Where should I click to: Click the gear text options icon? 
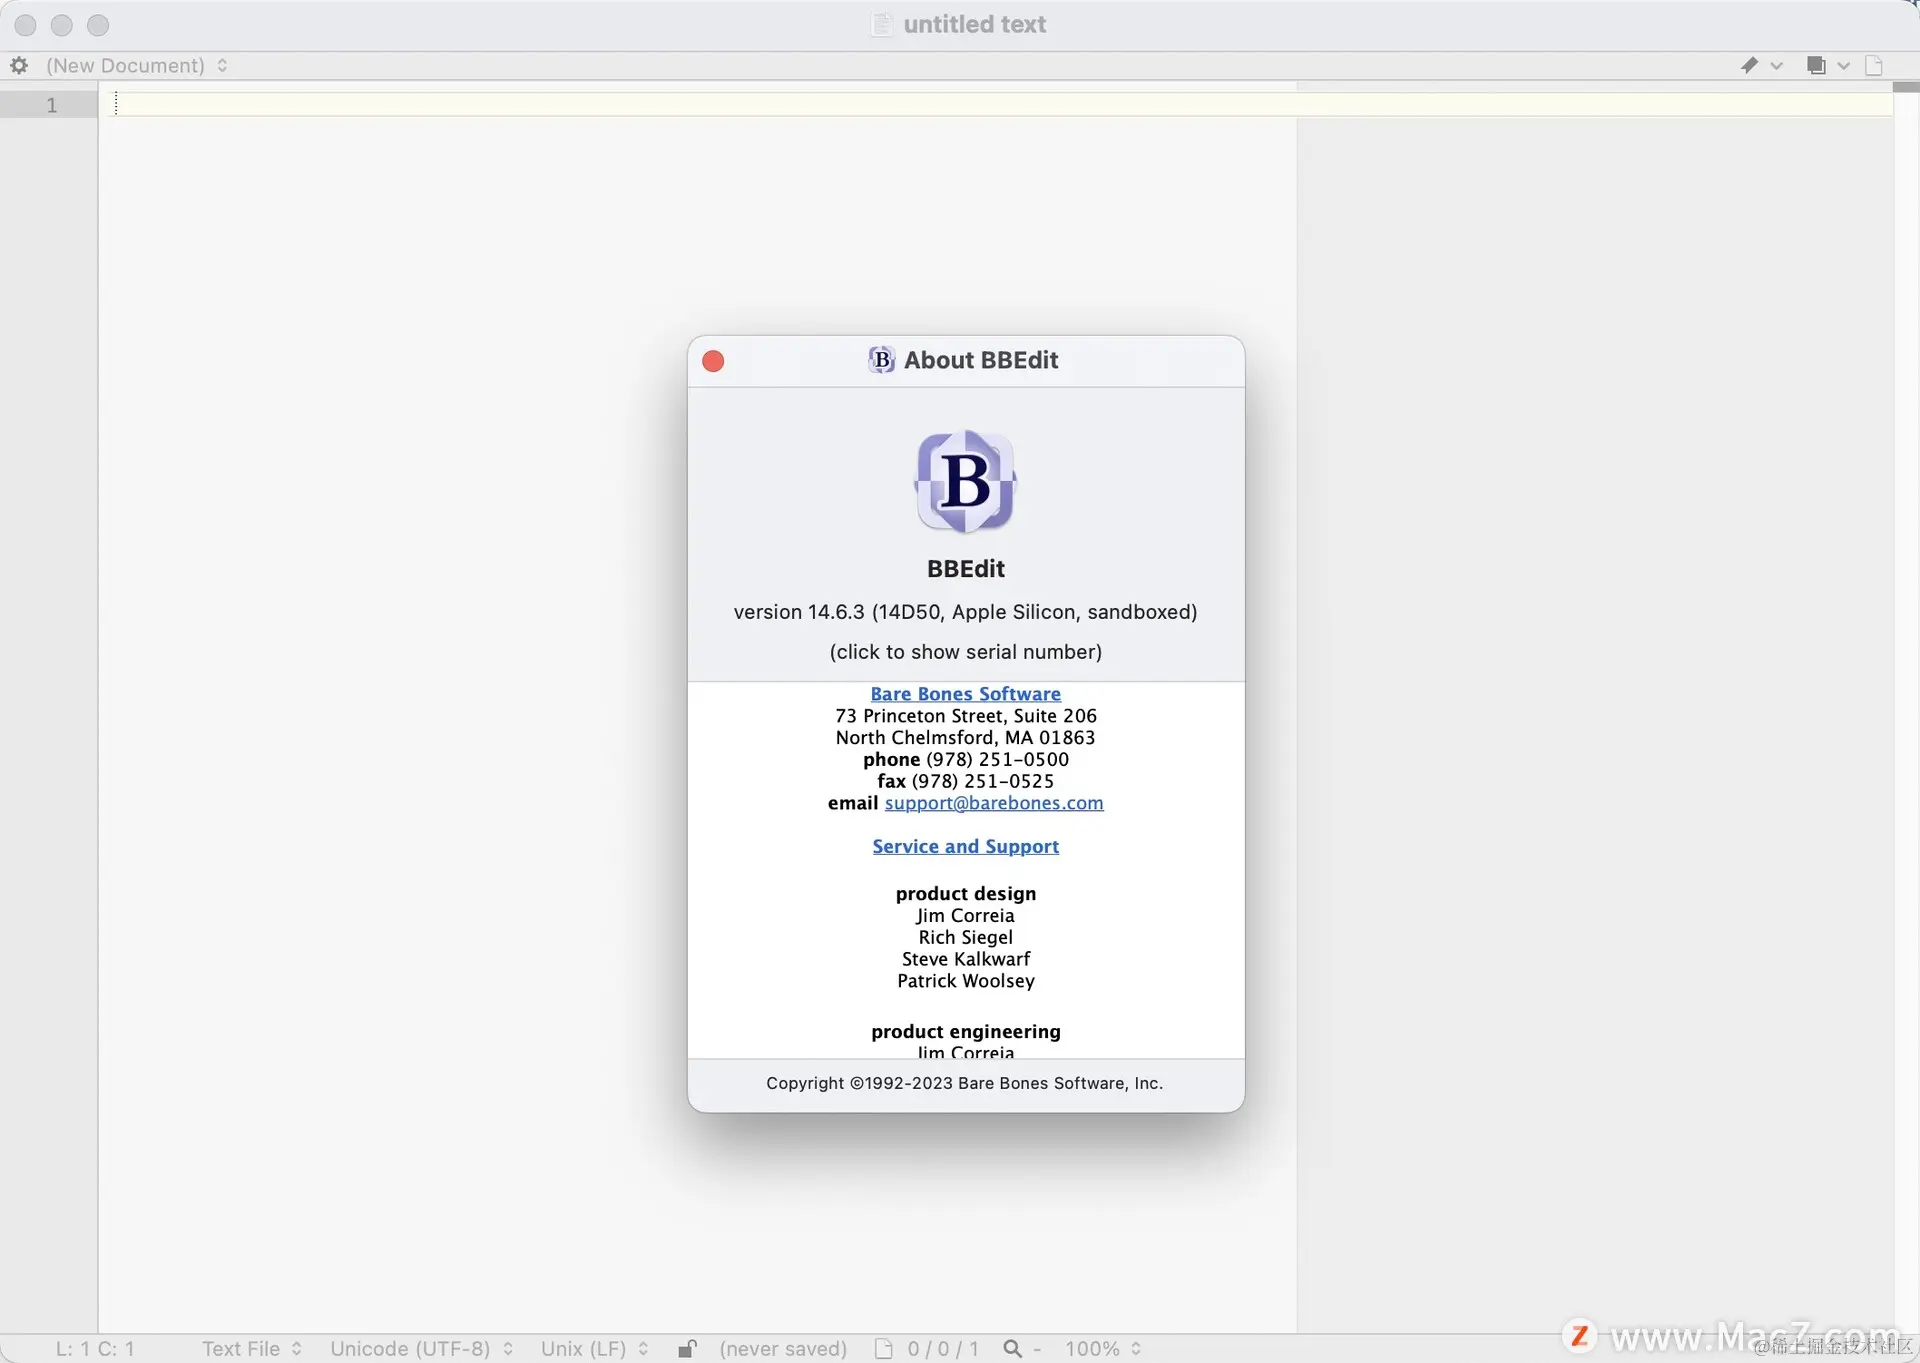tap(19, 65)
